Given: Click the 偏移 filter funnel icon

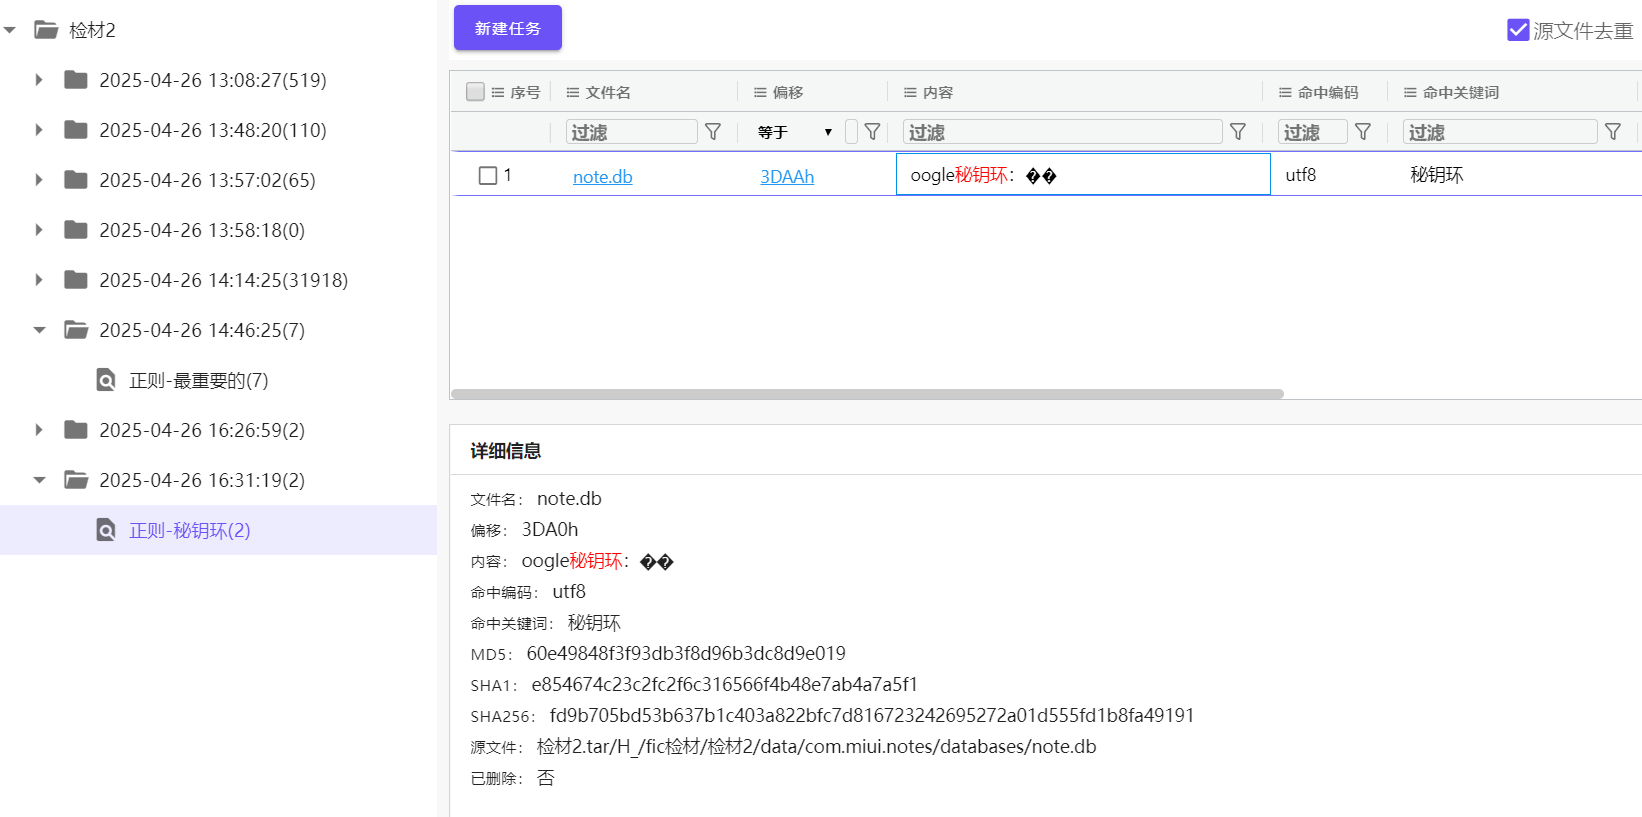Looking at the screenshot, I should tap(872, 132).
